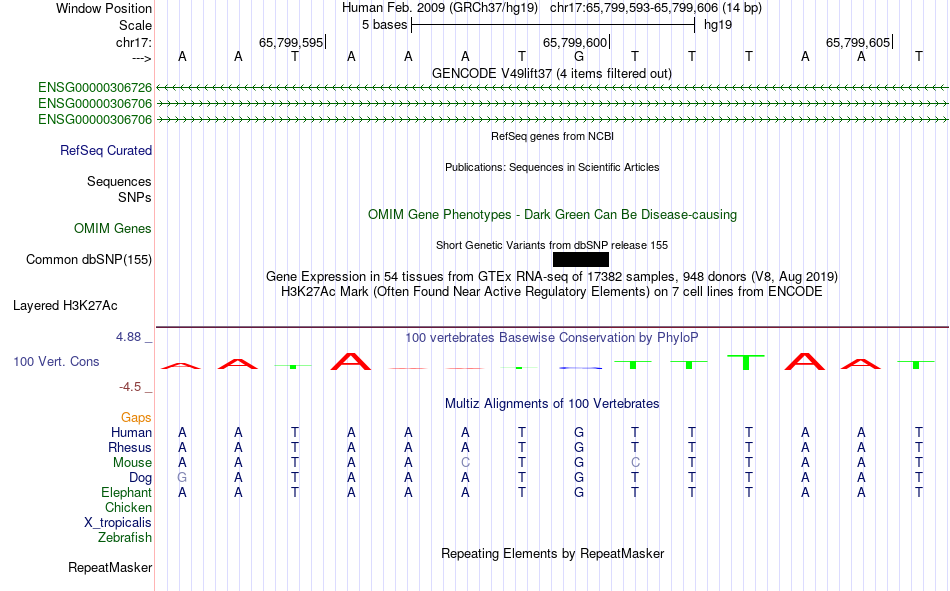
Task: Open the Repeating Elements by RepeatMasker title
Action: pos(552,553)
